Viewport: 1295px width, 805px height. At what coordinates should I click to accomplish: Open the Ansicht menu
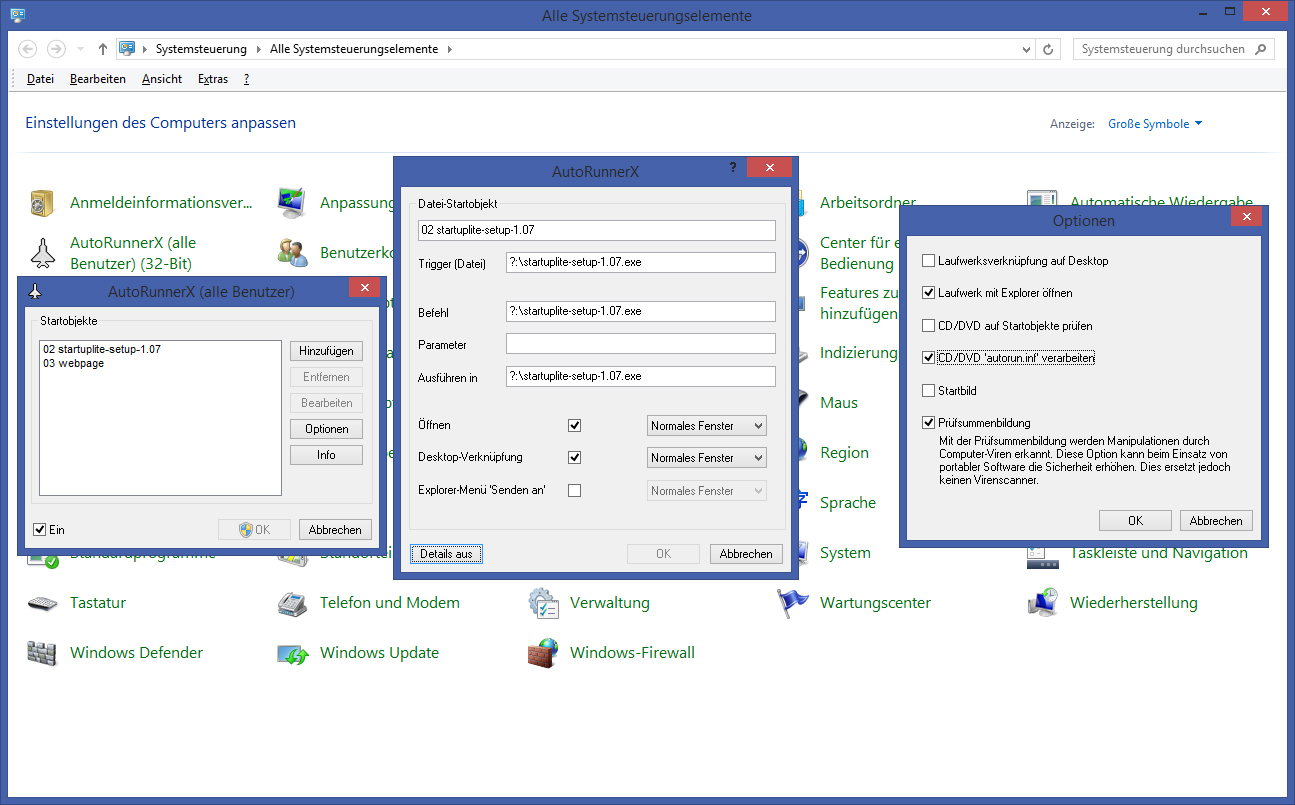click(162, 79)
